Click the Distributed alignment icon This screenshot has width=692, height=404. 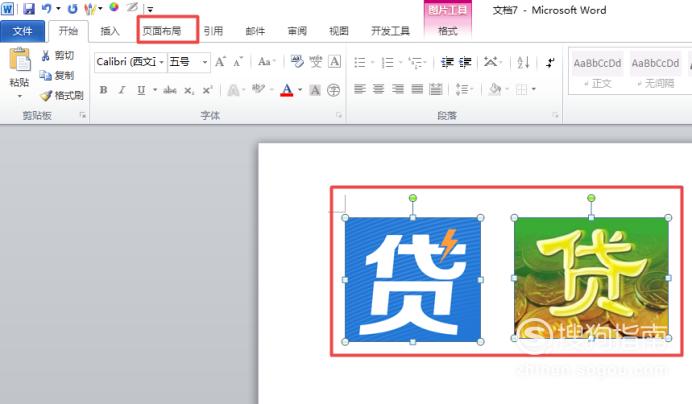tap(436, 90)
